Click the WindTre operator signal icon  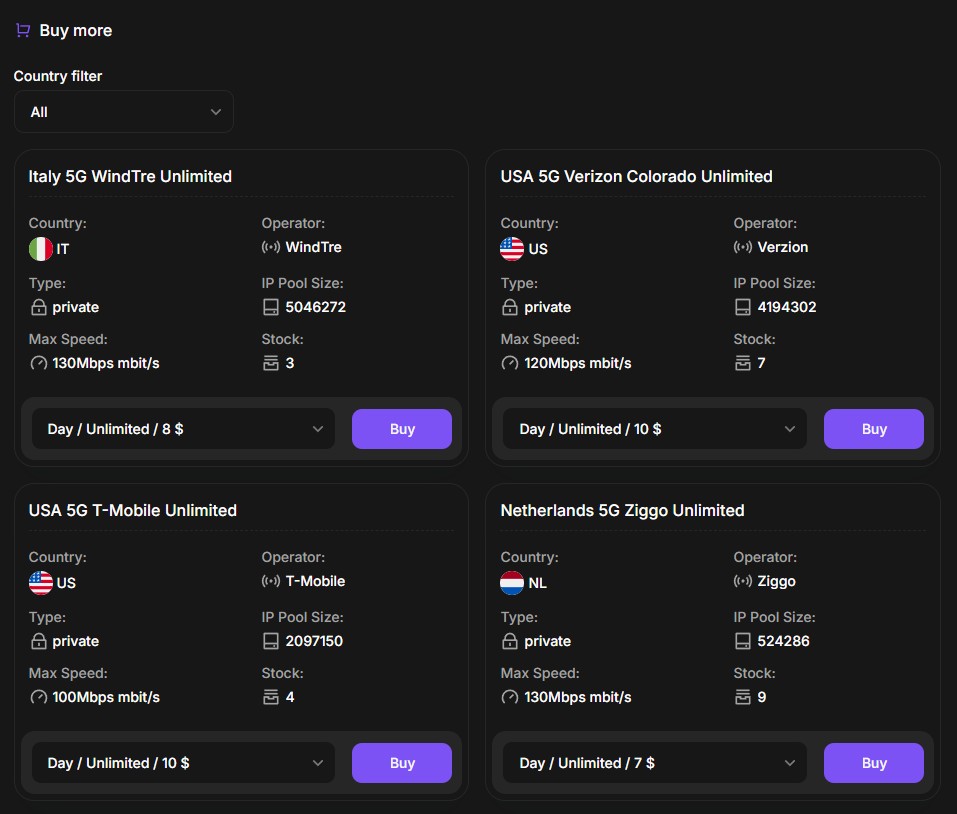pyautogui.click(x=271, y=247)
